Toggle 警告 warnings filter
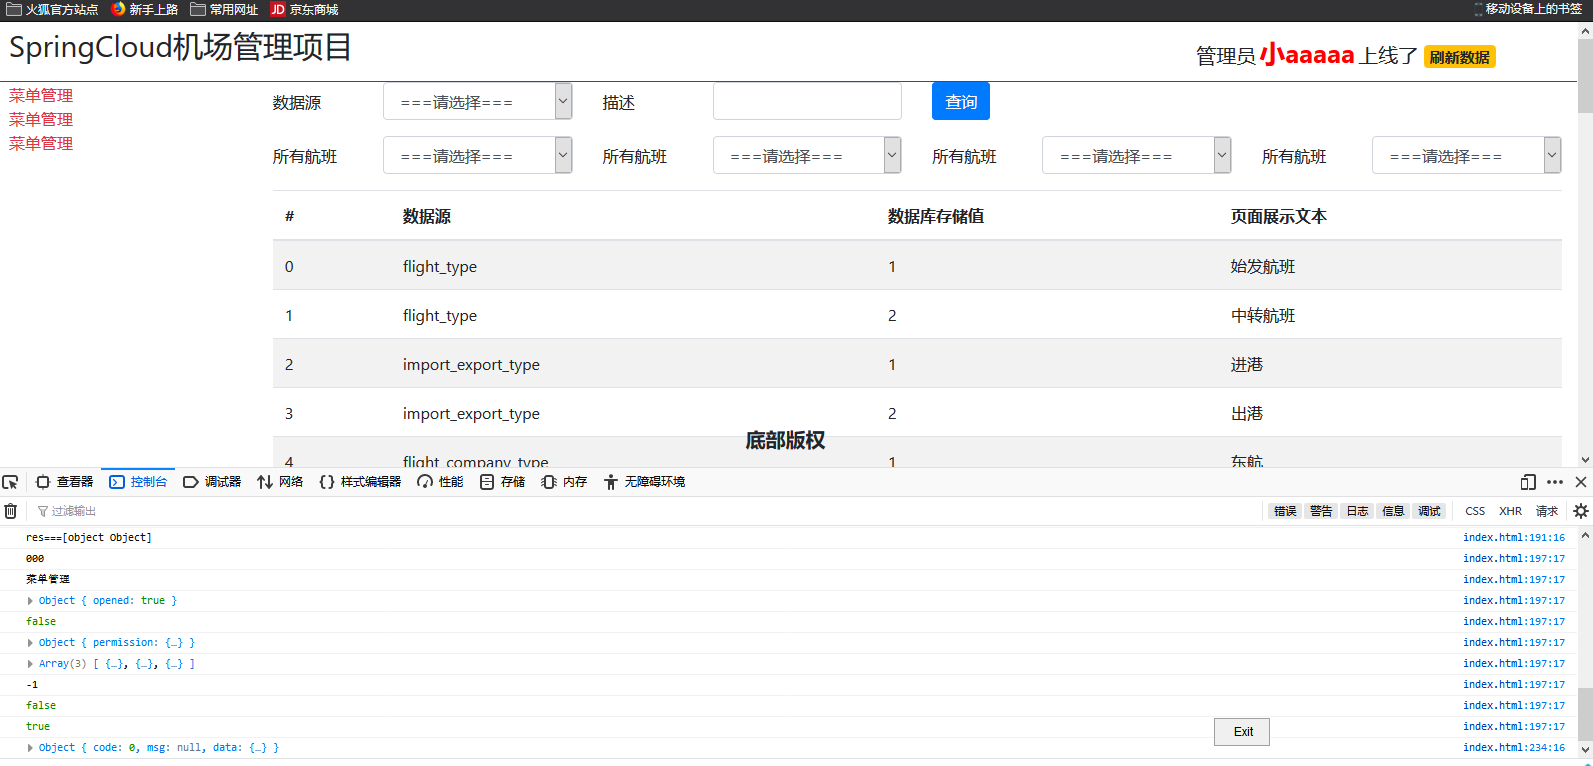Image resolution: width=1593 pixels, height=766 pixels. tap(1321, 511)
